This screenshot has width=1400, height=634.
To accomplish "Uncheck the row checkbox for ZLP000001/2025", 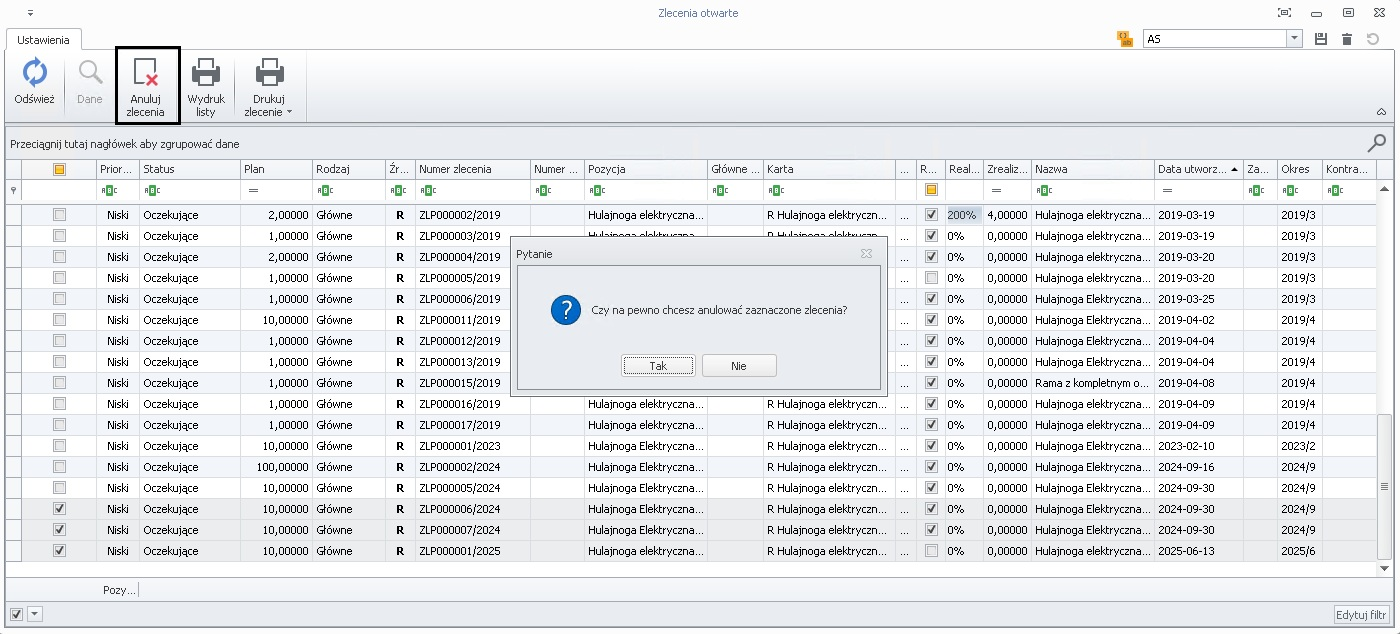I will click(59, 551).
